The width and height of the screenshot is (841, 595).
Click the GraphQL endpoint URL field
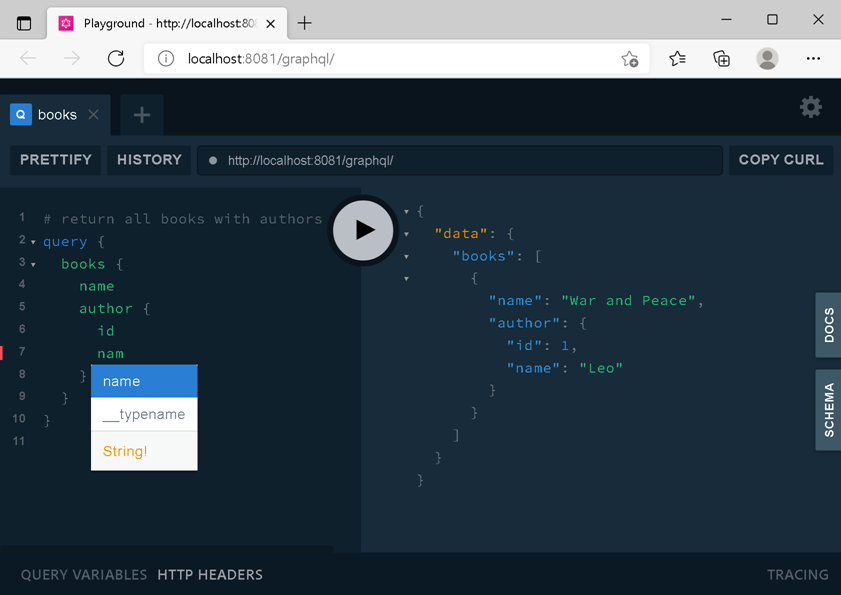[460, 160]
